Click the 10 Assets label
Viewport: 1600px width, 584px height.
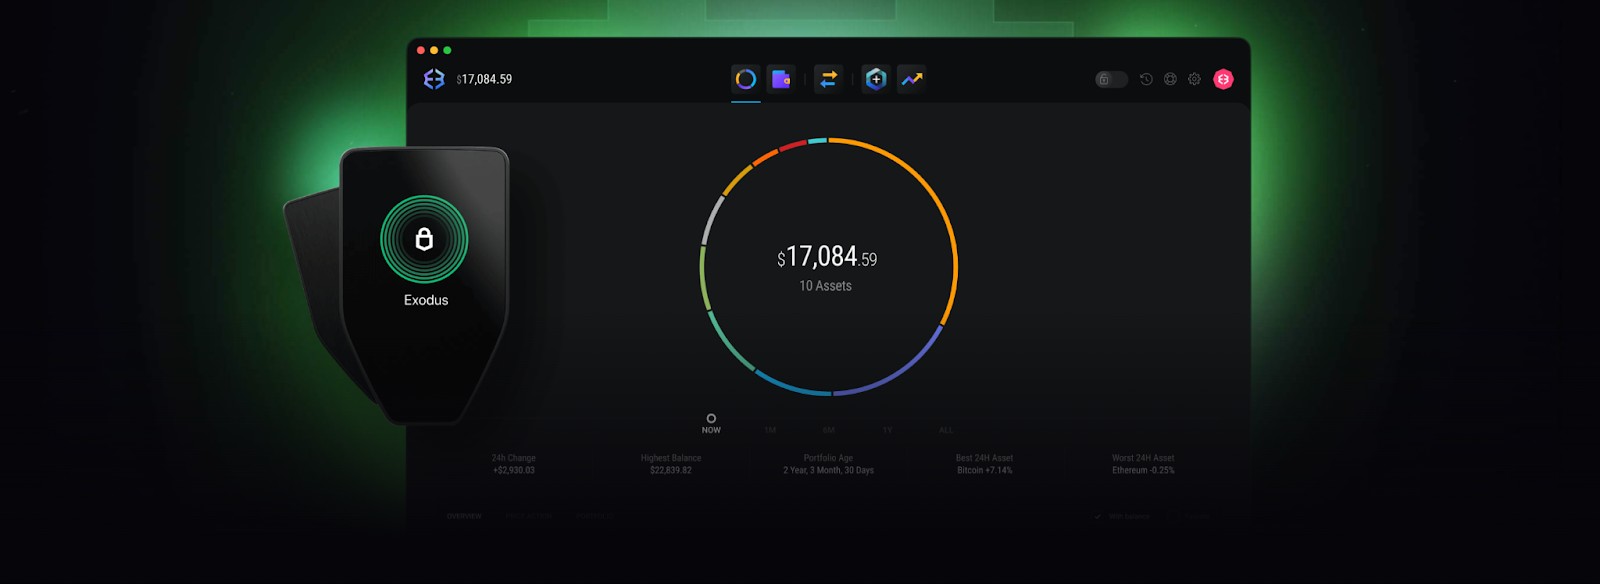point(825,286)
